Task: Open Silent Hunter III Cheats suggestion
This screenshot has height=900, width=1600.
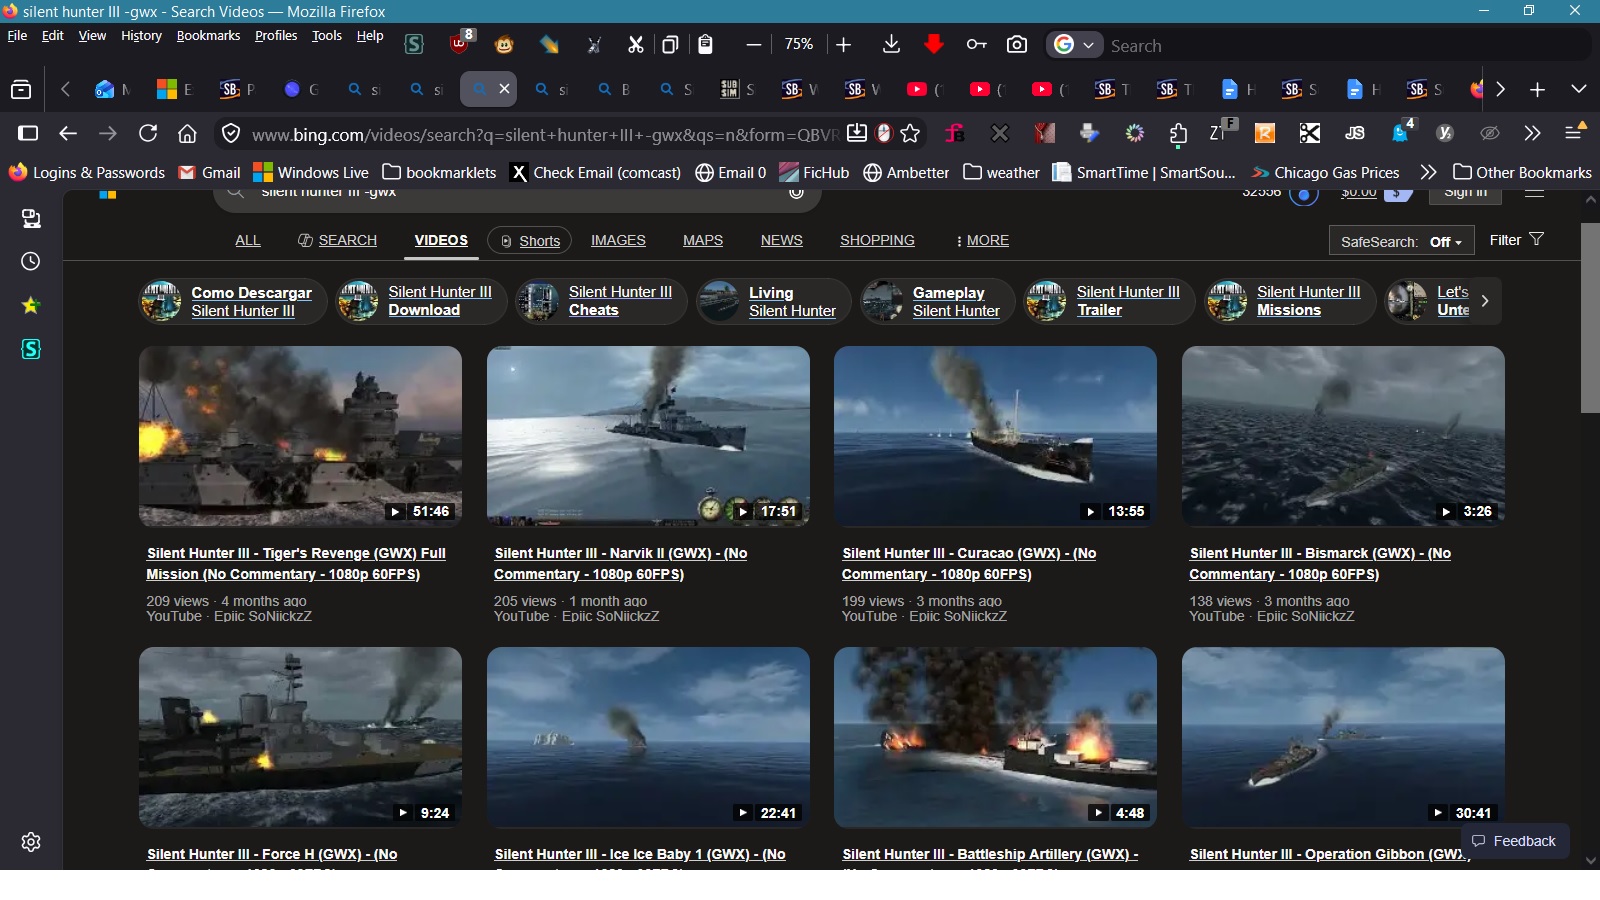Action: click(x=601, y=301)
